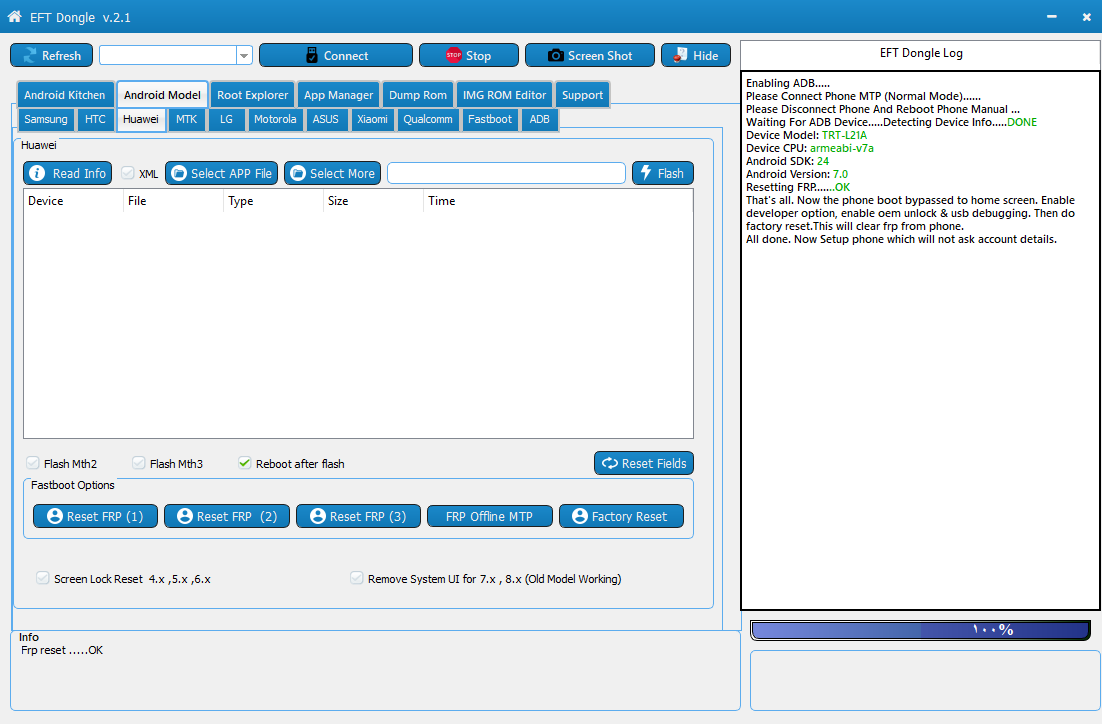Toggle Remove System UI for 7.x, 8.x checkbox
Viewport: 1102px width, 724px height.
tap(356, 578)
